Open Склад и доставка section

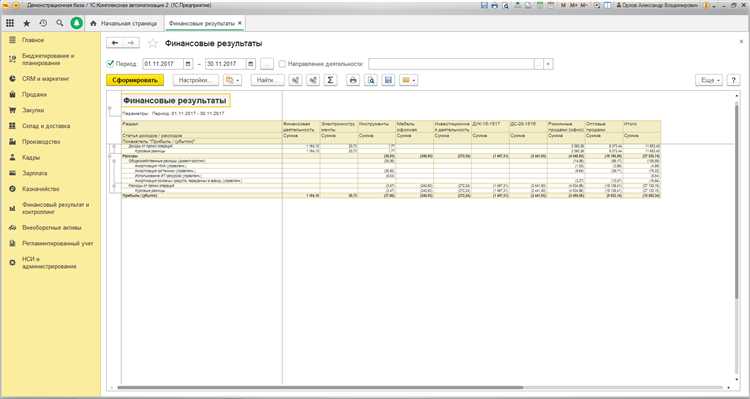pos(50,126)
